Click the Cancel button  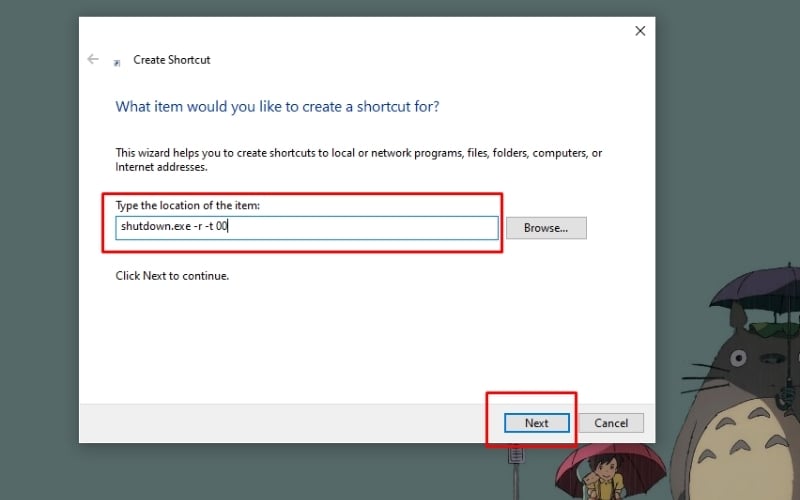pos(611,423)
